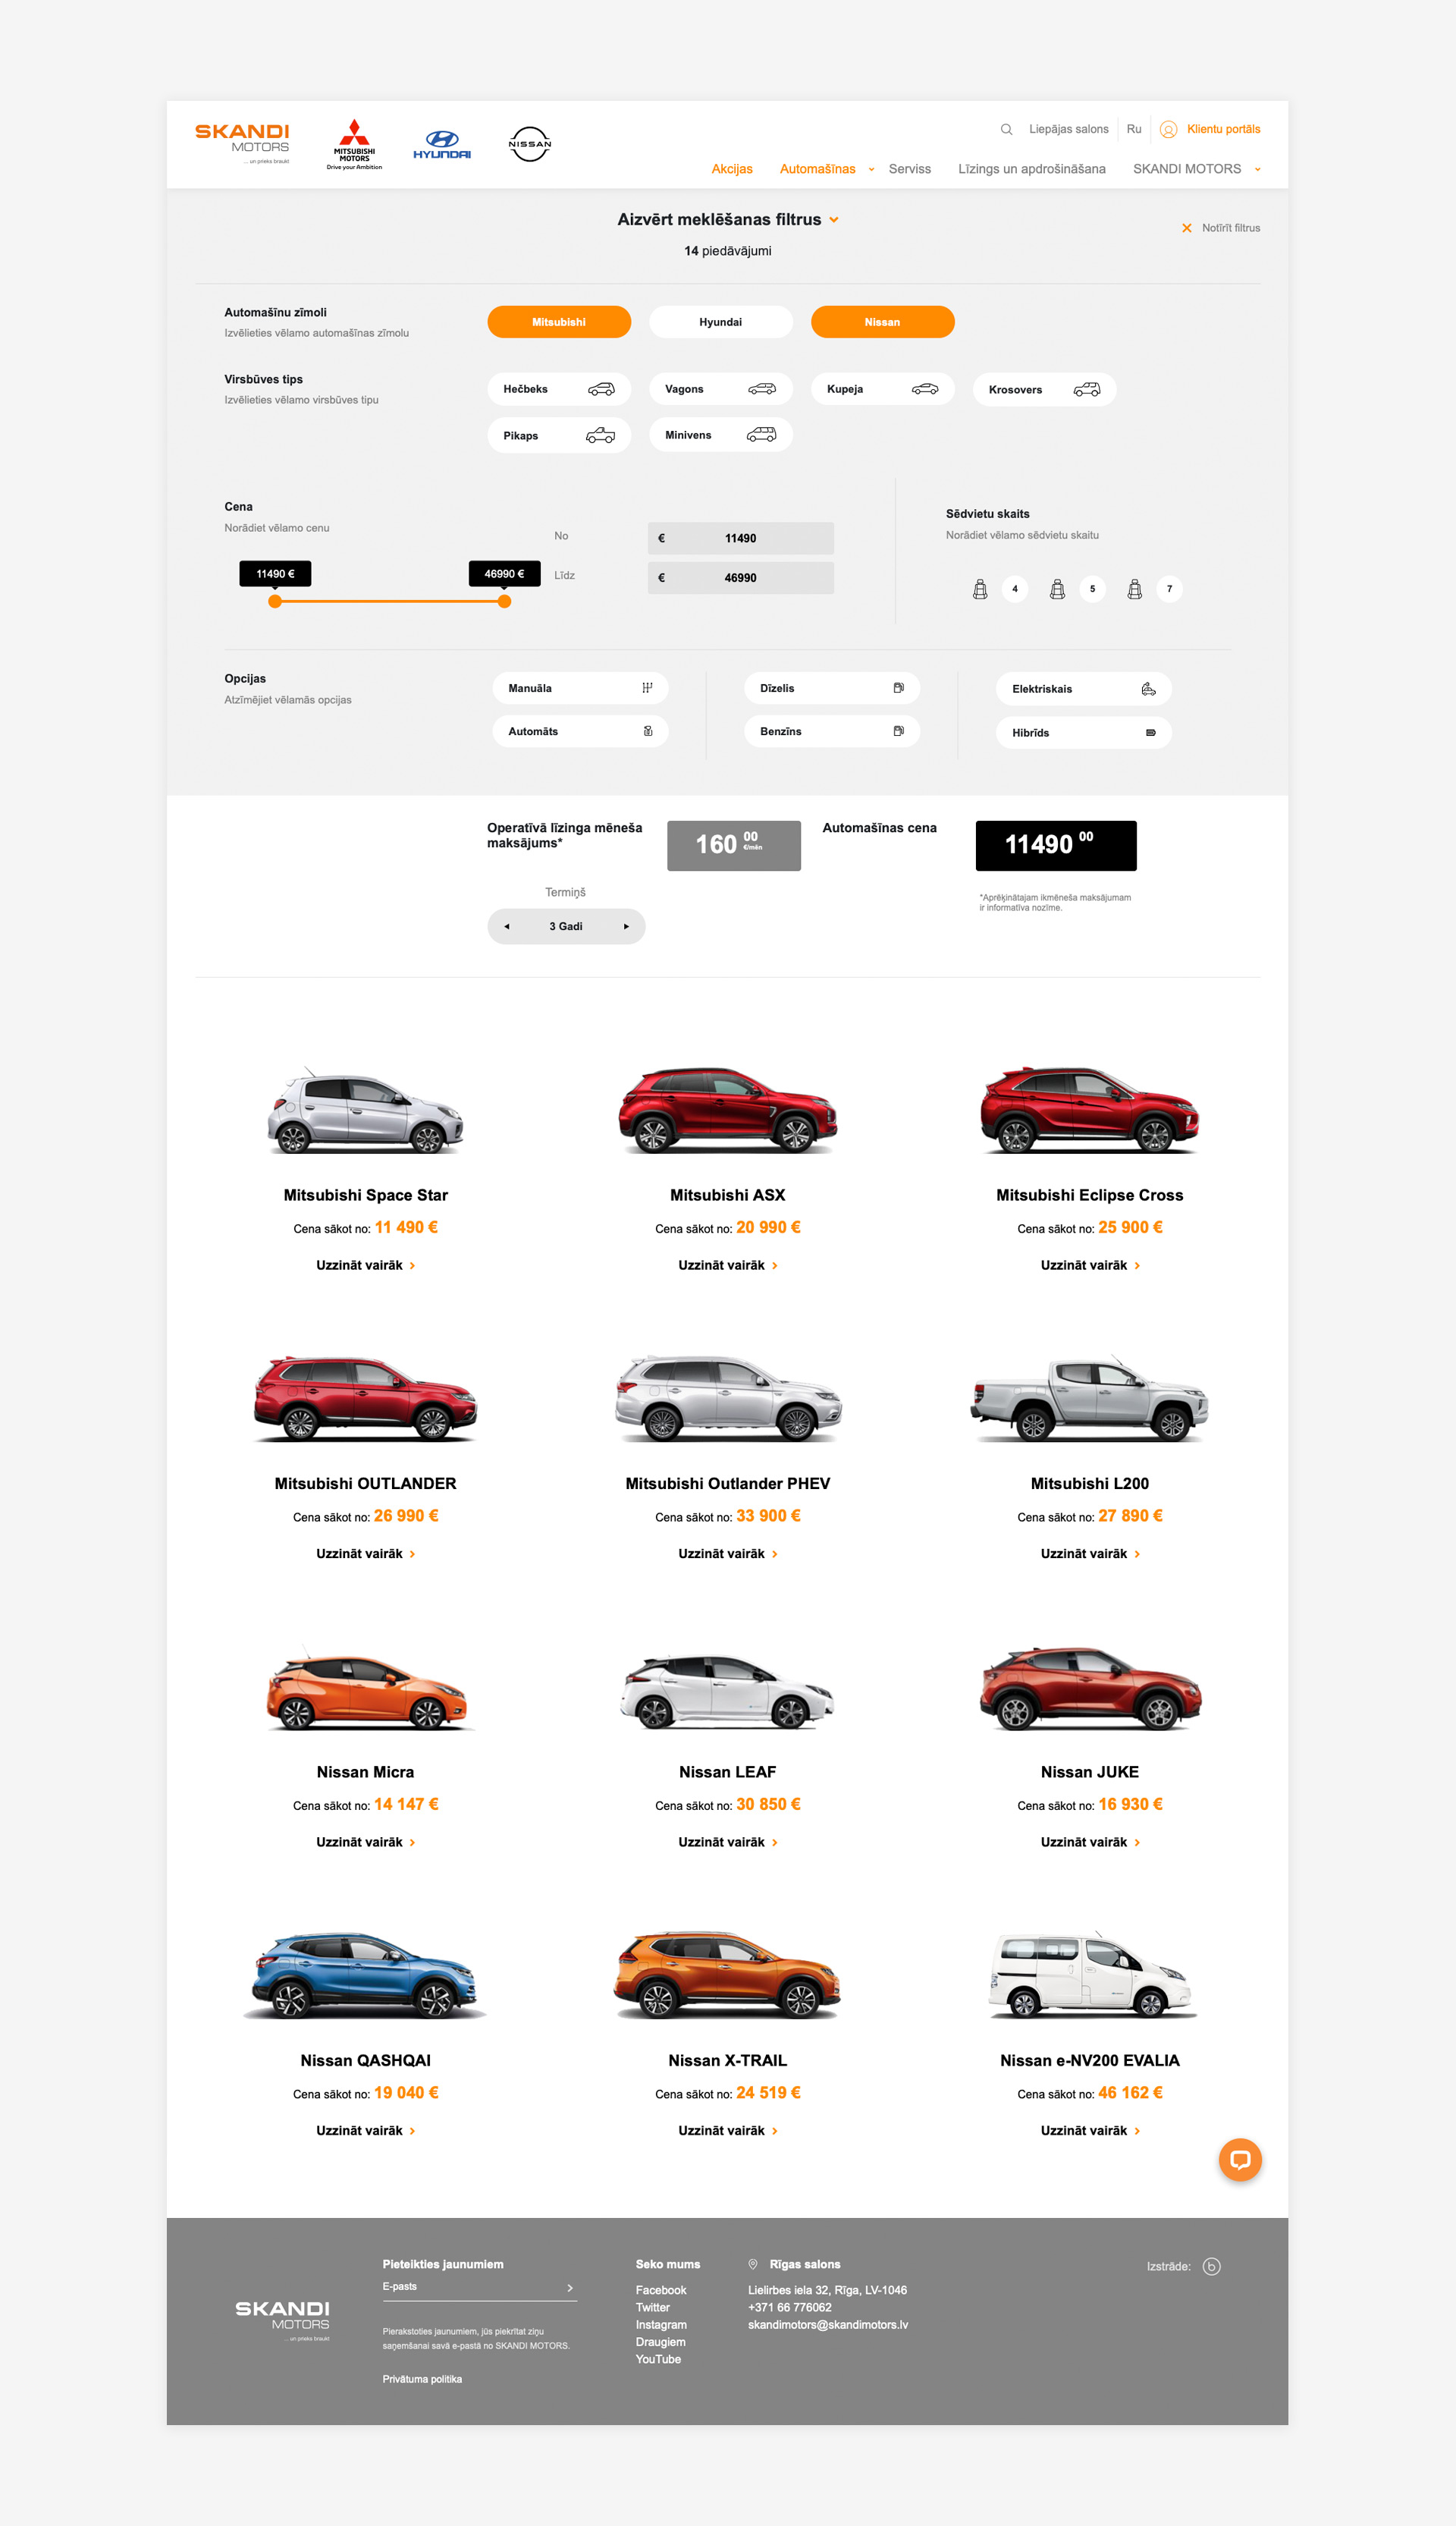The height and width of the screenshot is (2526, 1456).
Task: Click the Rīgas salons location pin icon
Action: pyautogui.click(x=753, y=2264)
